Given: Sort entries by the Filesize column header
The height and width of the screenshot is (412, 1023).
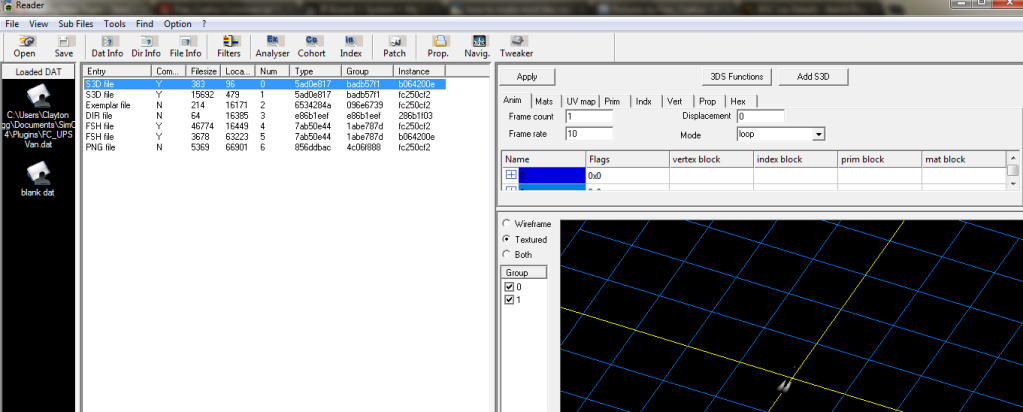Looking at the screenshot, I should 204,71.
